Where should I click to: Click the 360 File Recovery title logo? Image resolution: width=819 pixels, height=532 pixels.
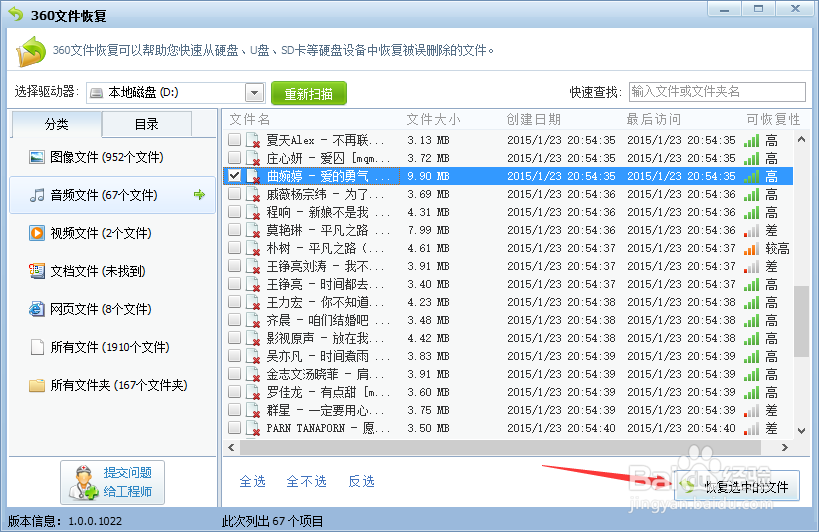pos(16,14)
